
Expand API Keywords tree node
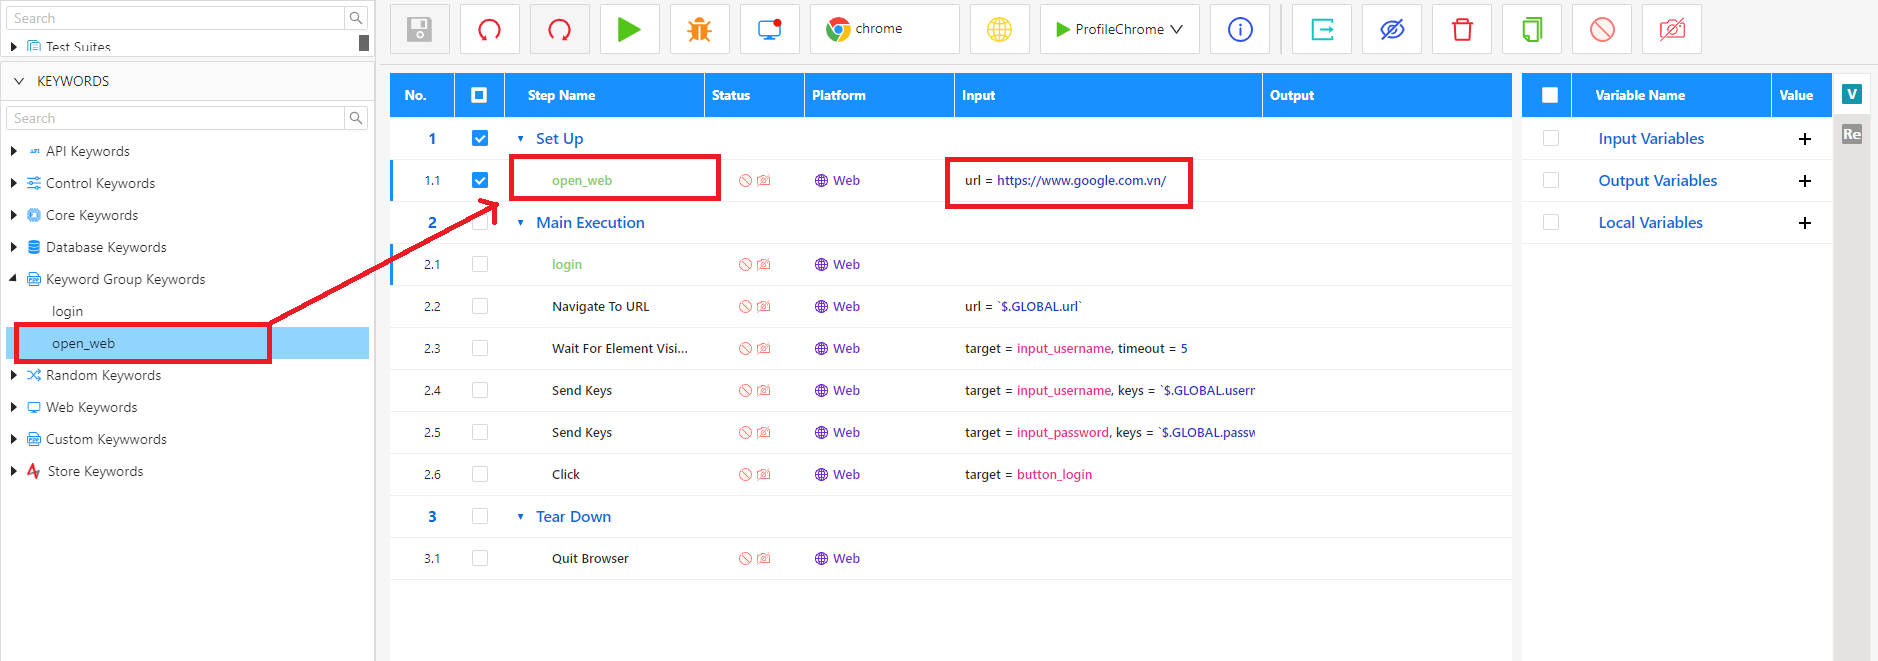pyautogui.click(x=13, y=151)
